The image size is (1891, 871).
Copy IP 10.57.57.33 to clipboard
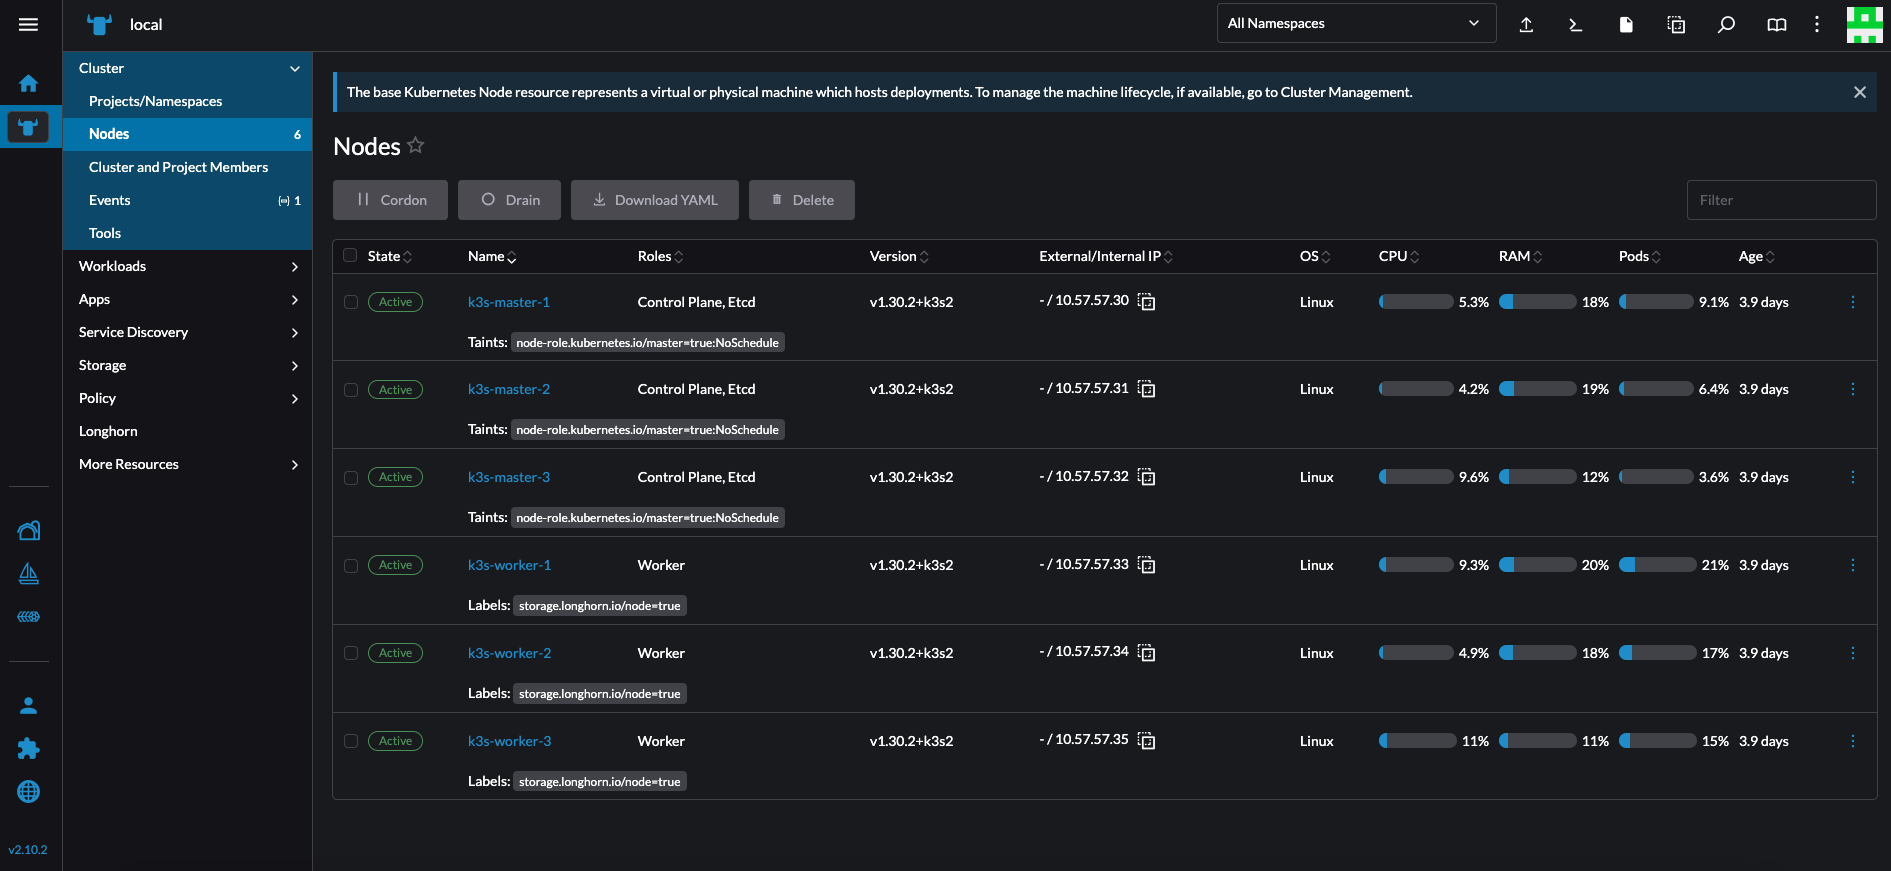(x=1147, y=565)
